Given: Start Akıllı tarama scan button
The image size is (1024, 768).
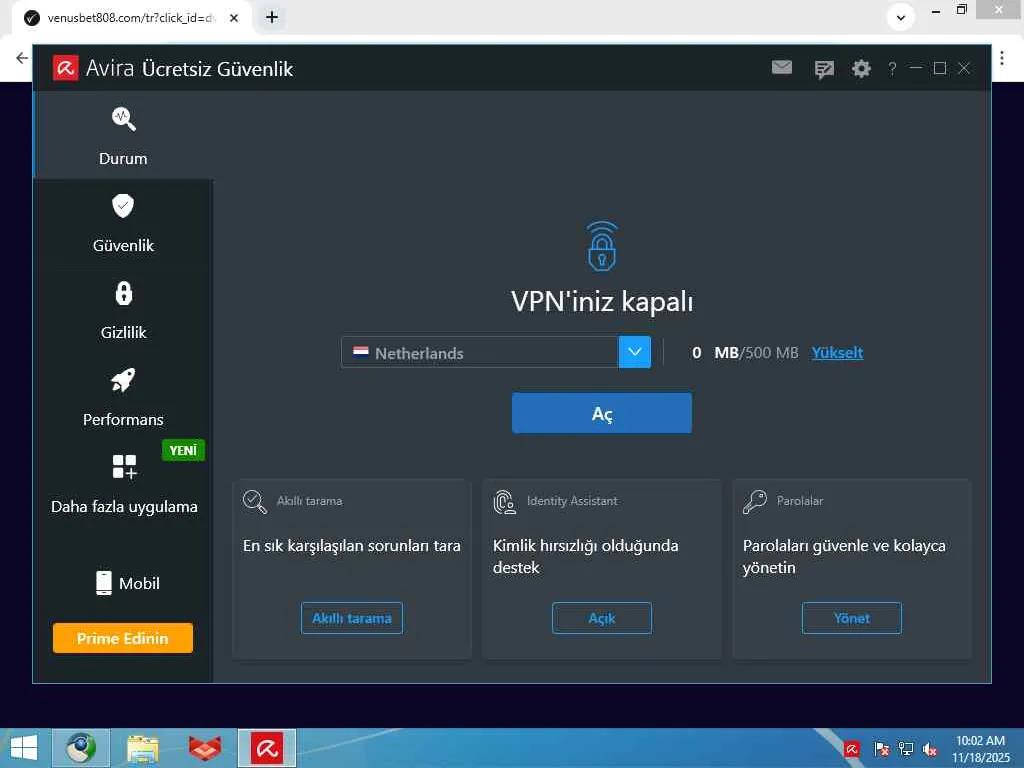Looking at the screenshot, I should tap(351, 618).
